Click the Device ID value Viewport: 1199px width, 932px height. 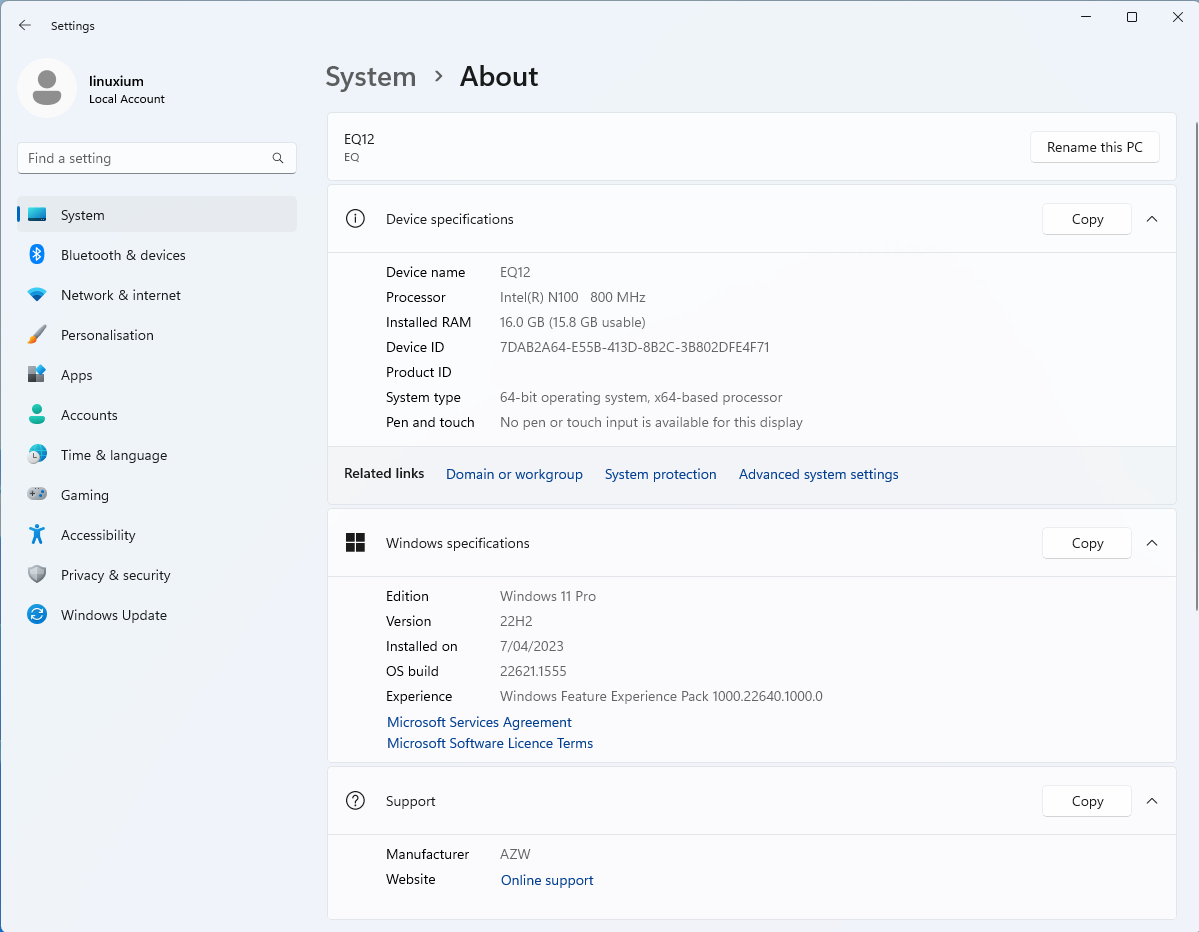tap(634, 347)
